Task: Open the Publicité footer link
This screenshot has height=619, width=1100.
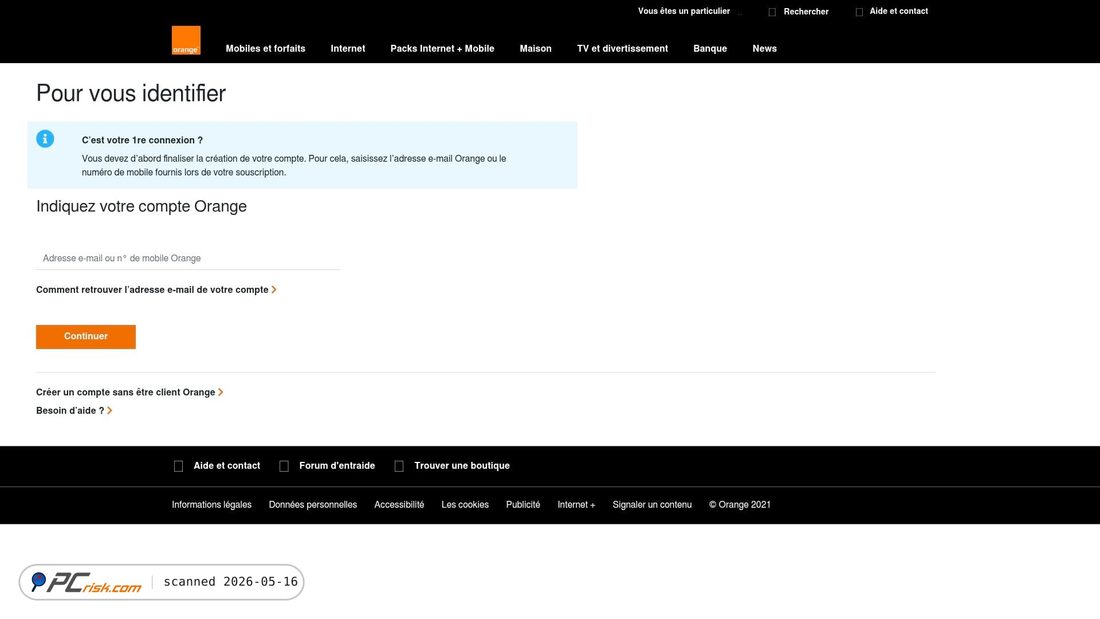Action: (523, 505)
